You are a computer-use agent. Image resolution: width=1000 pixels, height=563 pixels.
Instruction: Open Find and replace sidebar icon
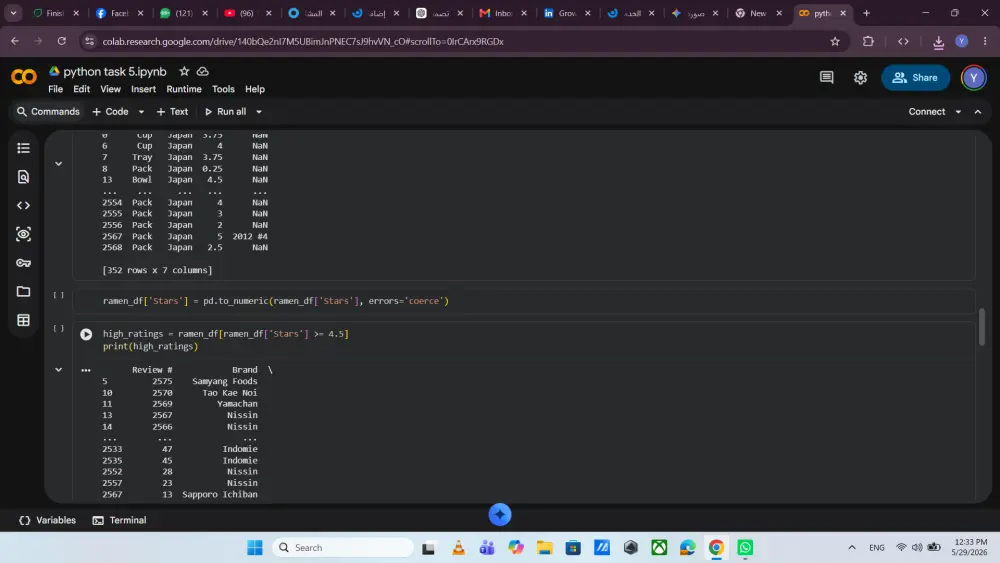(24, 177)
